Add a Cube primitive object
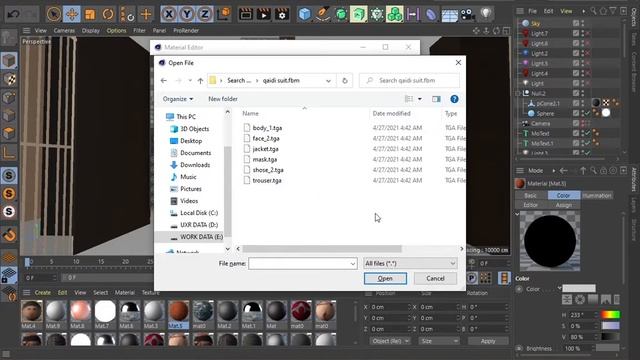This screenshot has width=640, height=360. [304, 14]
